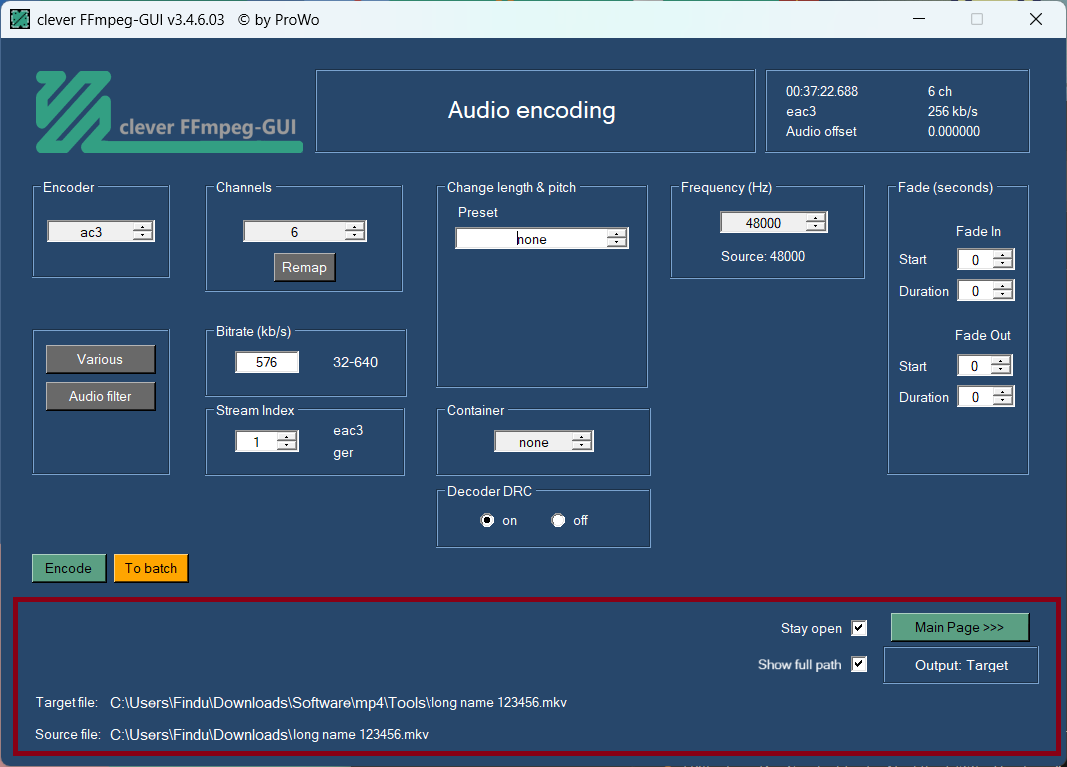The image size is (1067, 767).
Task: Click the 6 ch info text
Action: tap(940, 91)
